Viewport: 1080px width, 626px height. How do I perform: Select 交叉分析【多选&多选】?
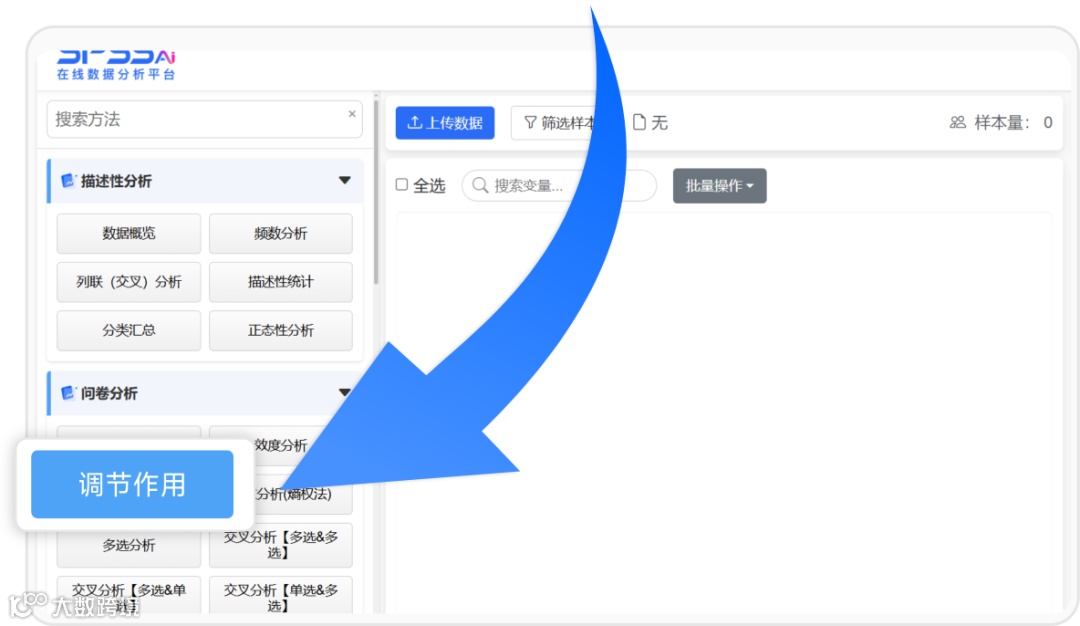coord(280,545)
